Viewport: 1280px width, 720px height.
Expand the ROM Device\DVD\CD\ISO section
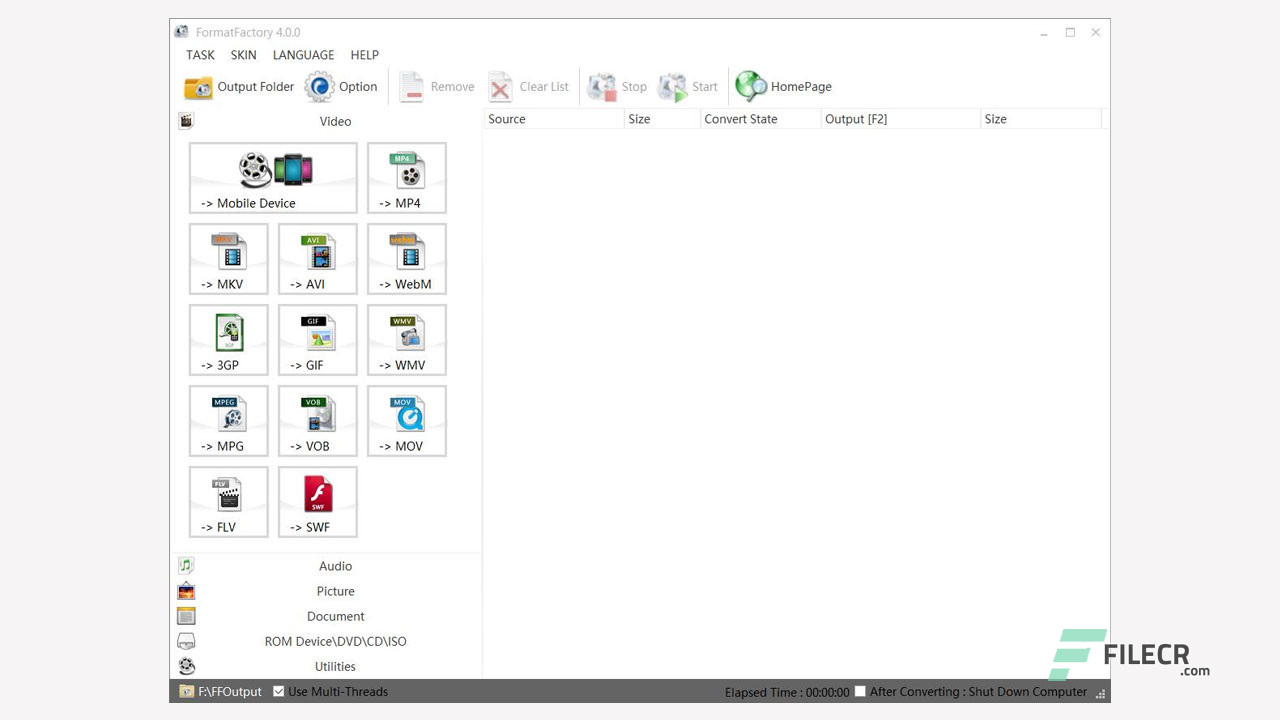pyautogui.click(x=329, y=641)
